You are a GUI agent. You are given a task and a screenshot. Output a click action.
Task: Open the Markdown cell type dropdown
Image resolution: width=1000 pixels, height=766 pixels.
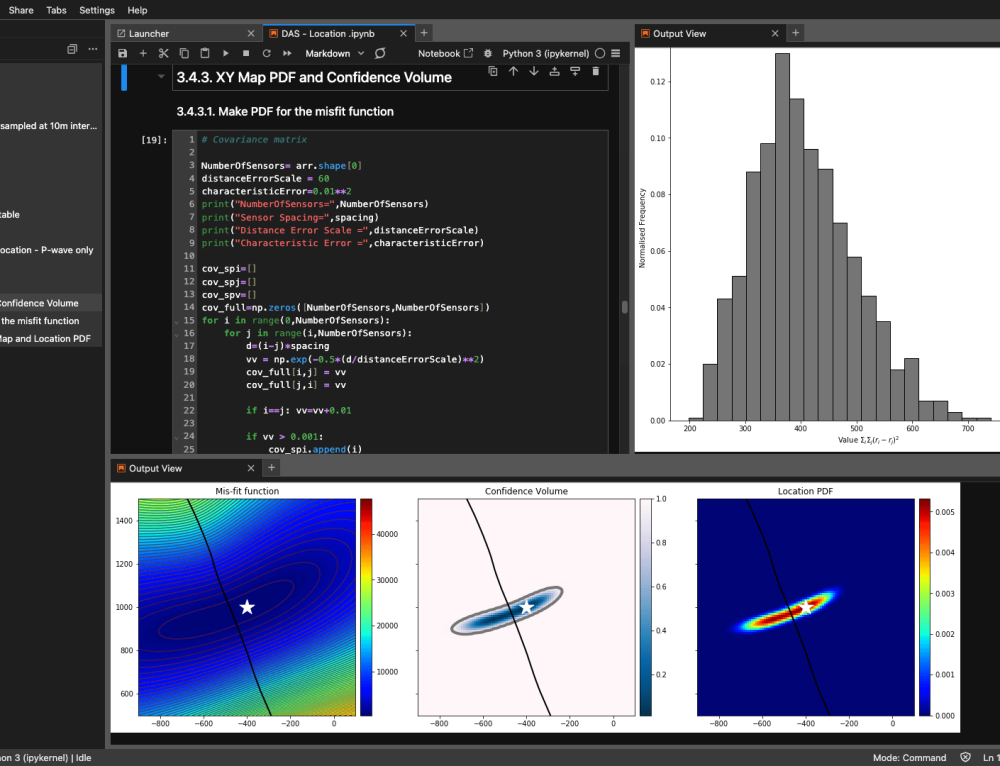pyautogui.click(x=333, y=53)
